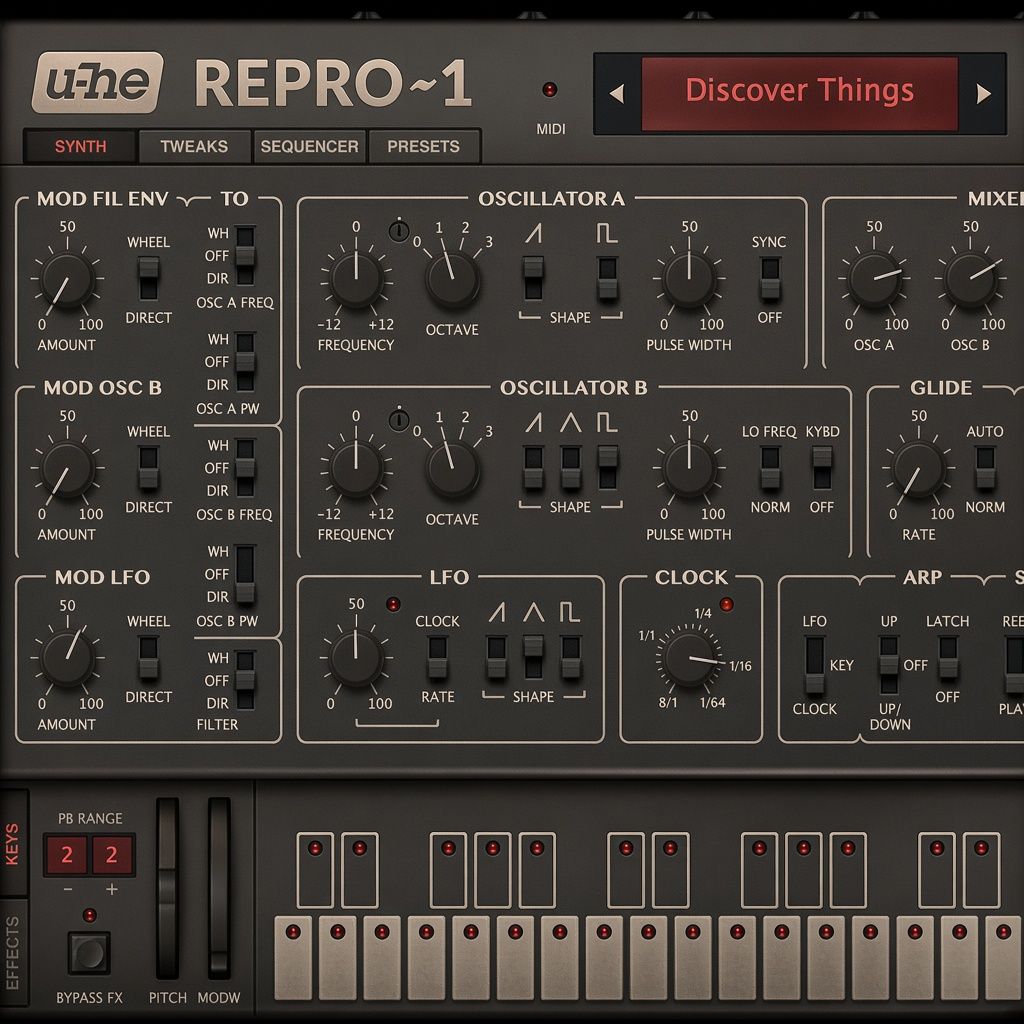The height and width of the screenshot is (1024, 1024).
Task: Flip MOD LFO wheel/direct switch
Action: (x=148, y=658)
